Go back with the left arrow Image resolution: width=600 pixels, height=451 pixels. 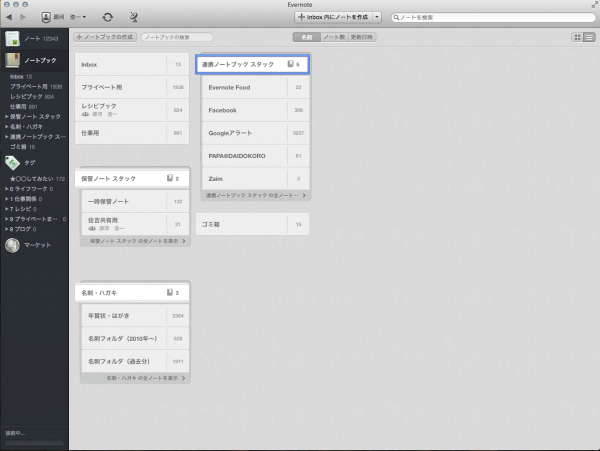(9, 17)
